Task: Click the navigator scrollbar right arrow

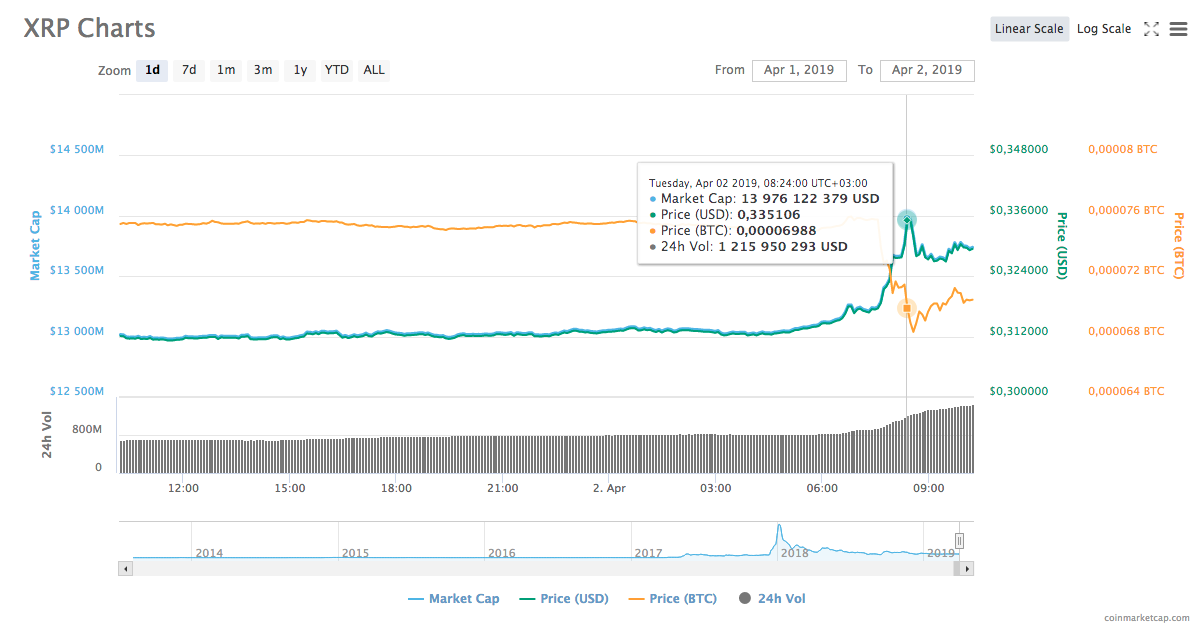Action: click(967, 568)
